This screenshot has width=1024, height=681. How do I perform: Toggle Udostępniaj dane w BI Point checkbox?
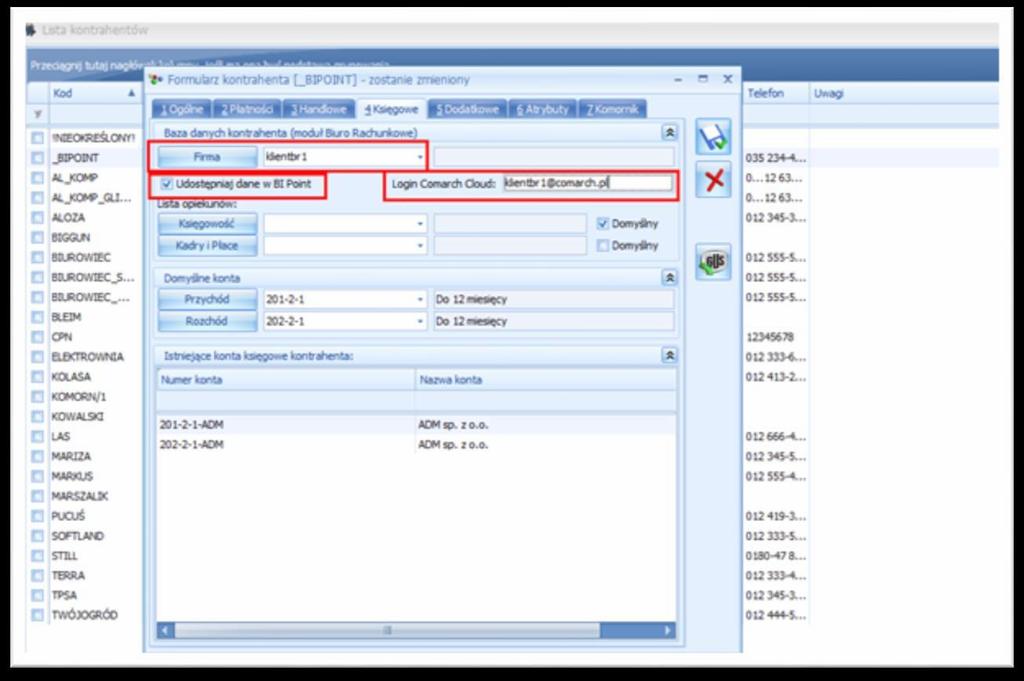(x=167, y=184)
